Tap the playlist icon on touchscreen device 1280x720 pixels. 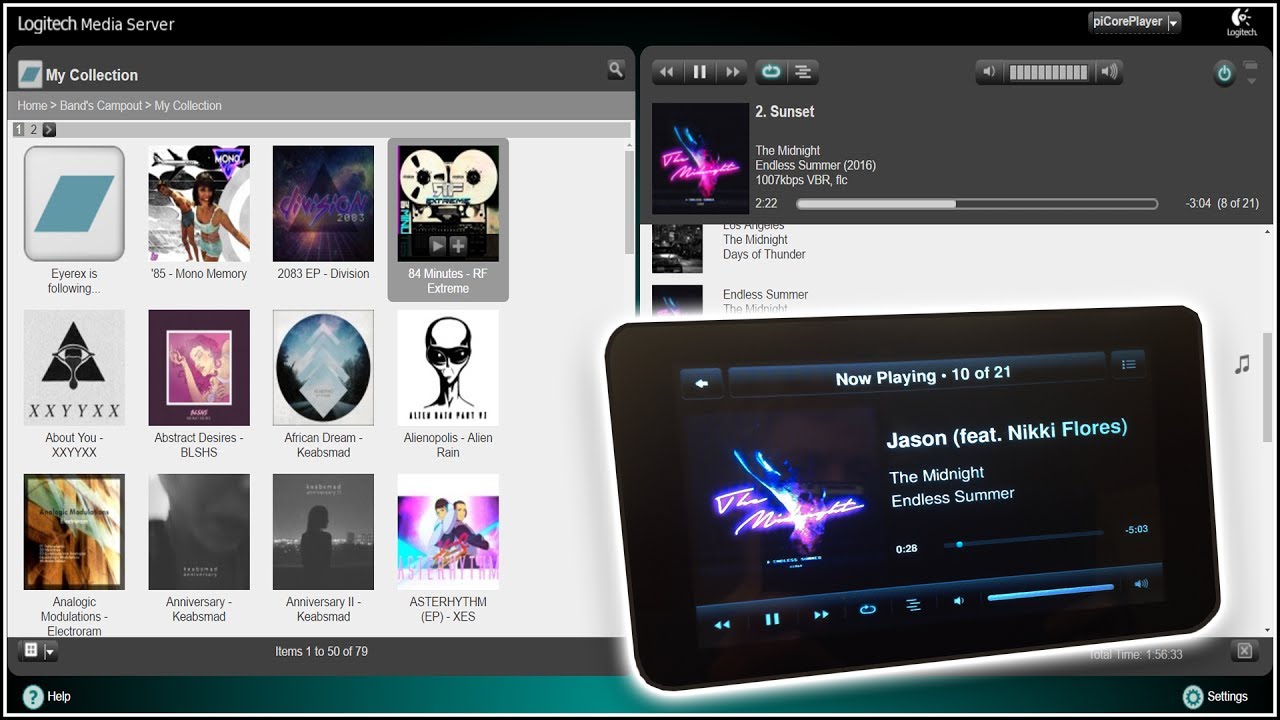tap(1128, 364)
